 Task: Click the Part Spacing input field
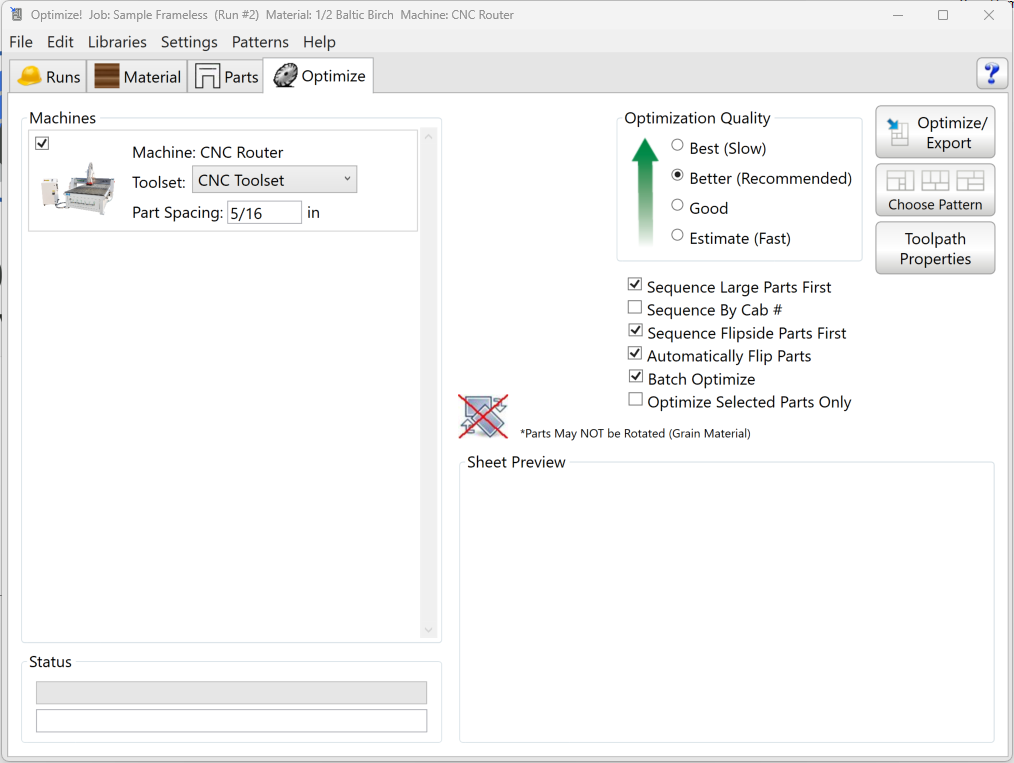point(264,212)
